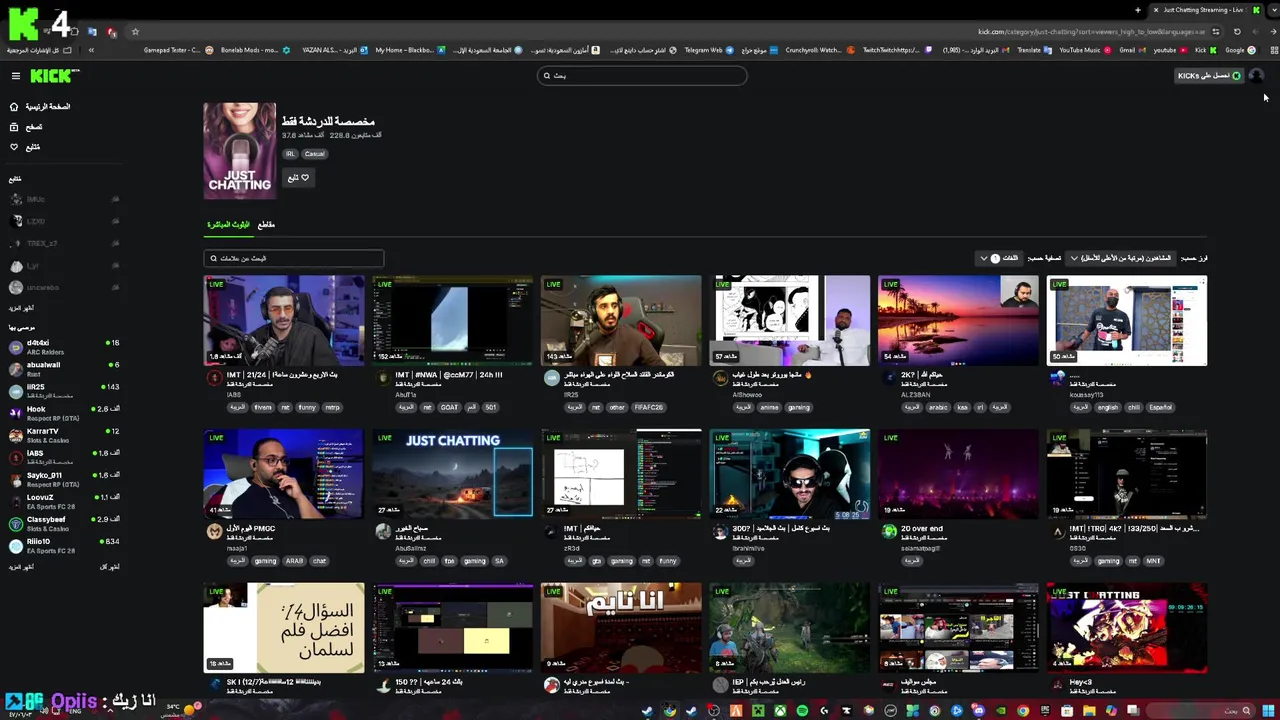Screen dimensions: 1280x720
Task: Click the gta tag under zR3d stream
Action: 596,561
